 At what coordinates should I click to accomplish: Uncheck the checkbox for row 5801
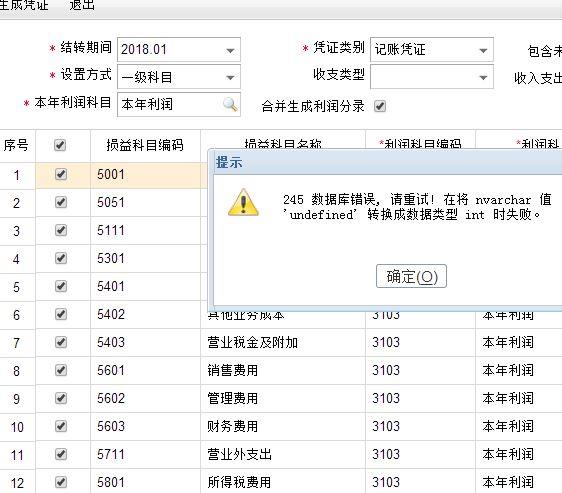tap(61, 482)
